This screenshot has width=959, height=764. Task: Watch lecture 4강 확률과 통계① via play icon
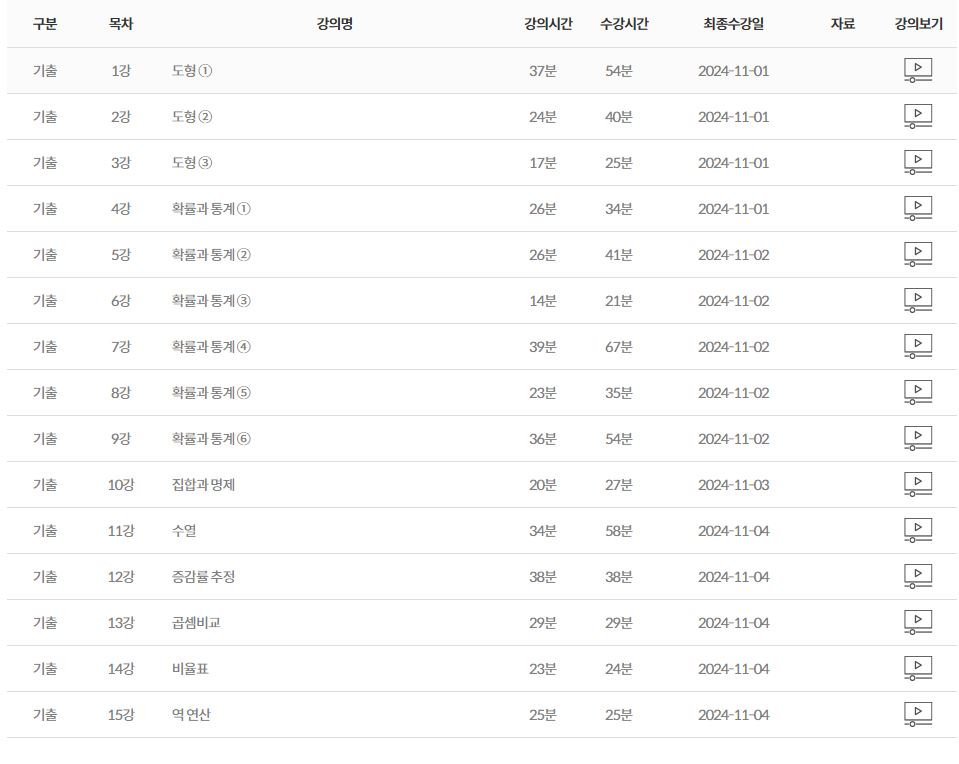(x=917, y=209)
